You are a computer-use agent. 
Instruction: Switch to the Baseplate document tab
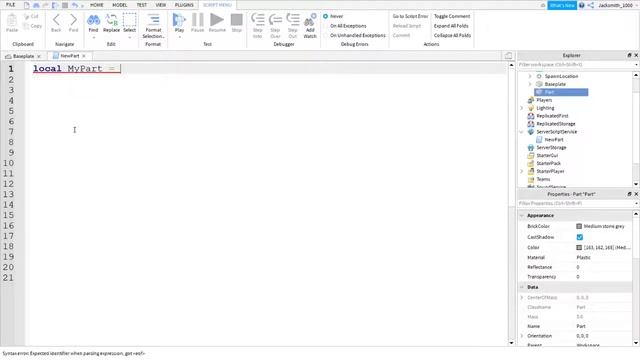(x=23, y=56)
